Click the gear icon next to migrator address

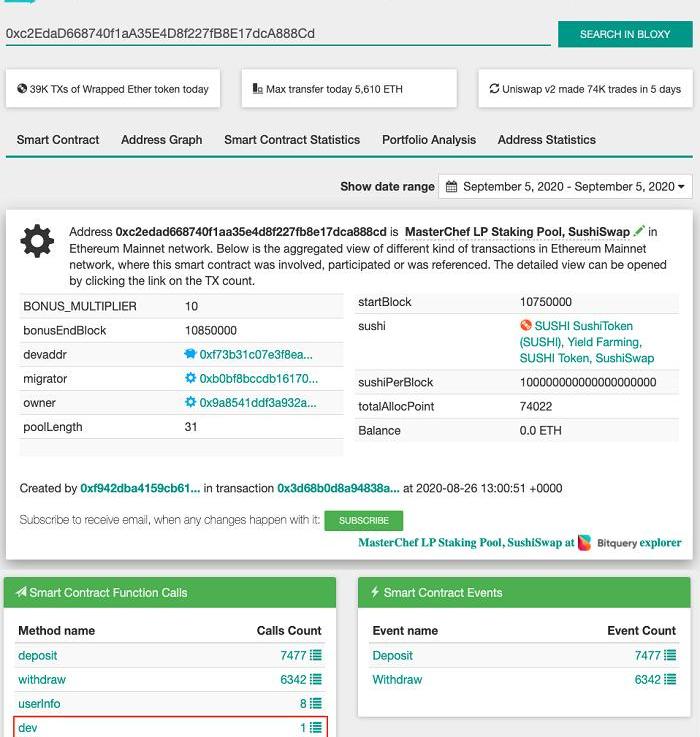pyautogui.click(x=191, y=379)
